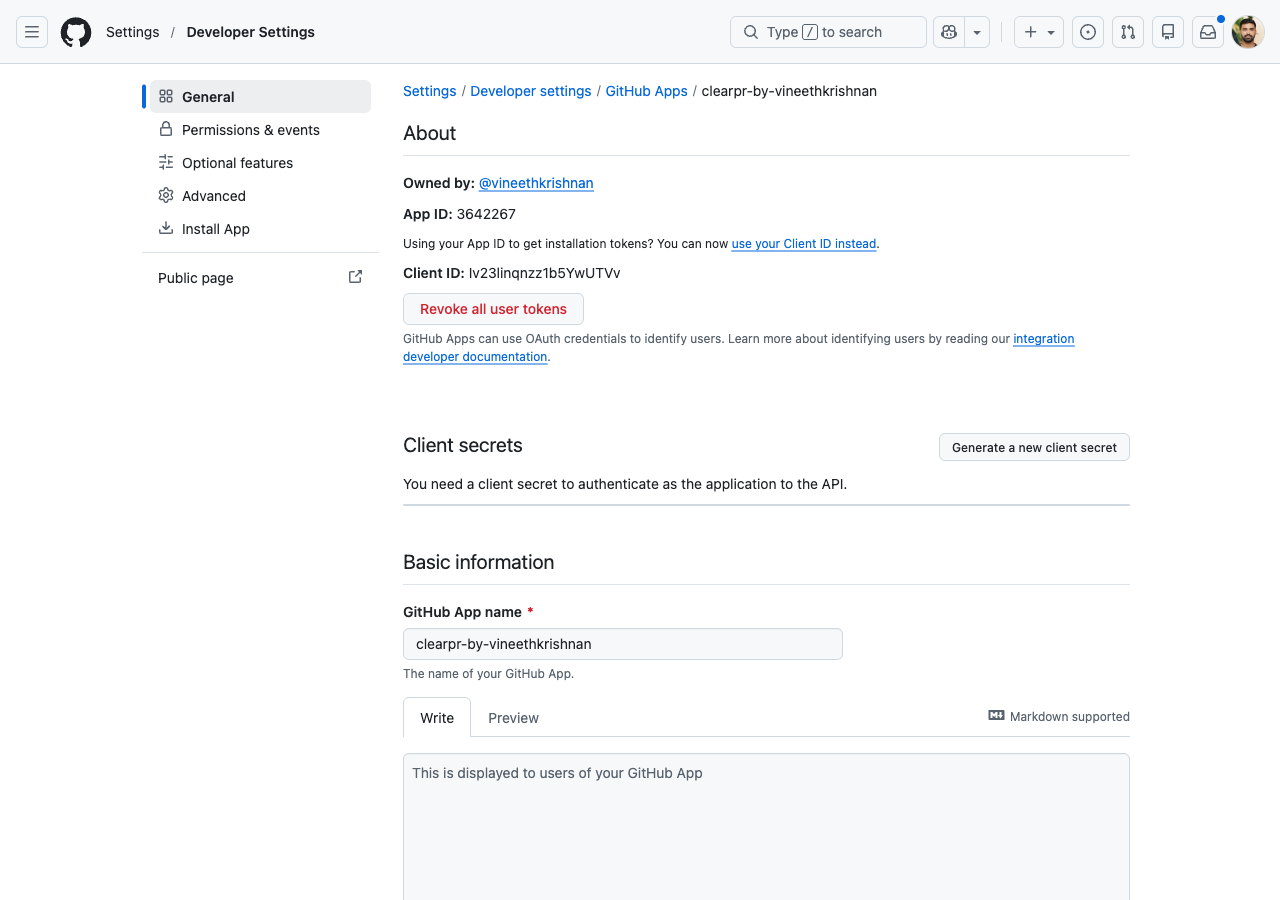The height and width of the screenshot is (900, 1280).
Task: Open GitHub Copilot chat icon
Action: click(949, 32)
